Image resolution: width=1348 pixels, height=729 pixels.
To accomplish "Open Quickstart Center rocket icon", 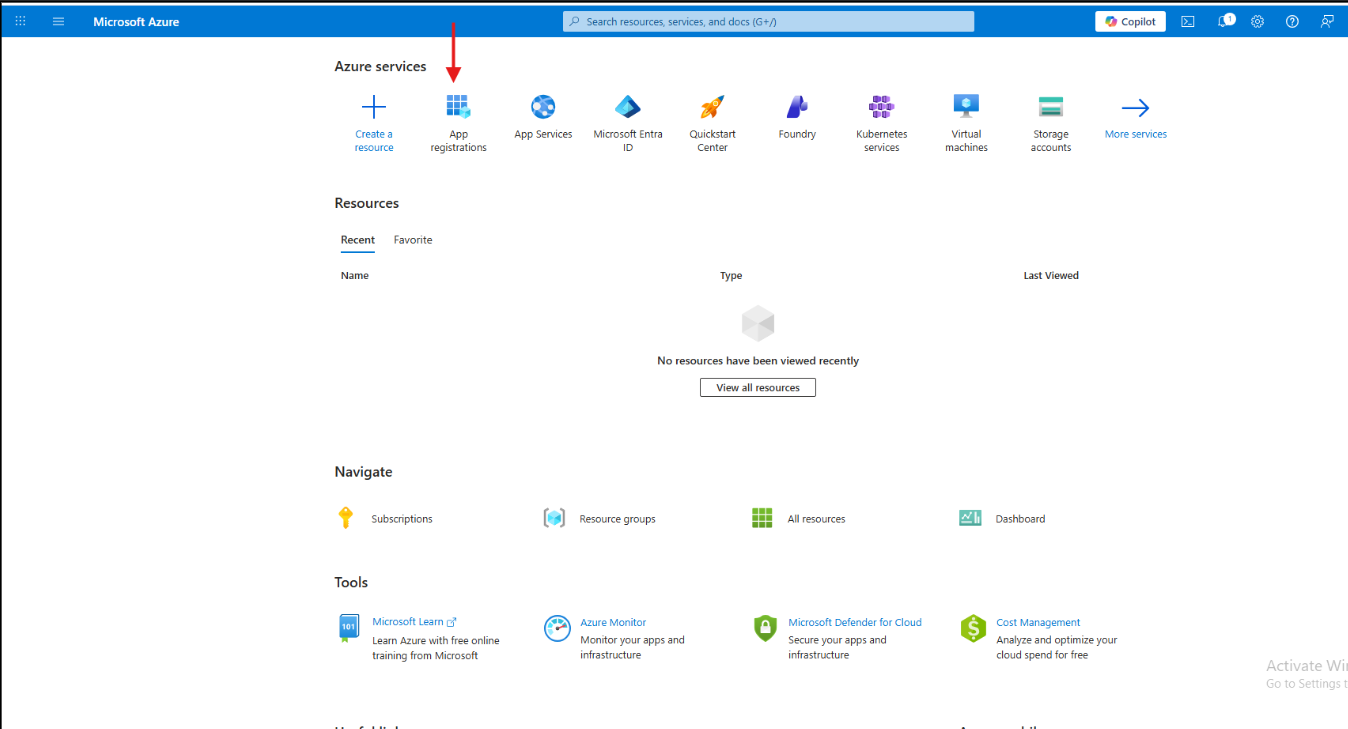I will 712,107.
